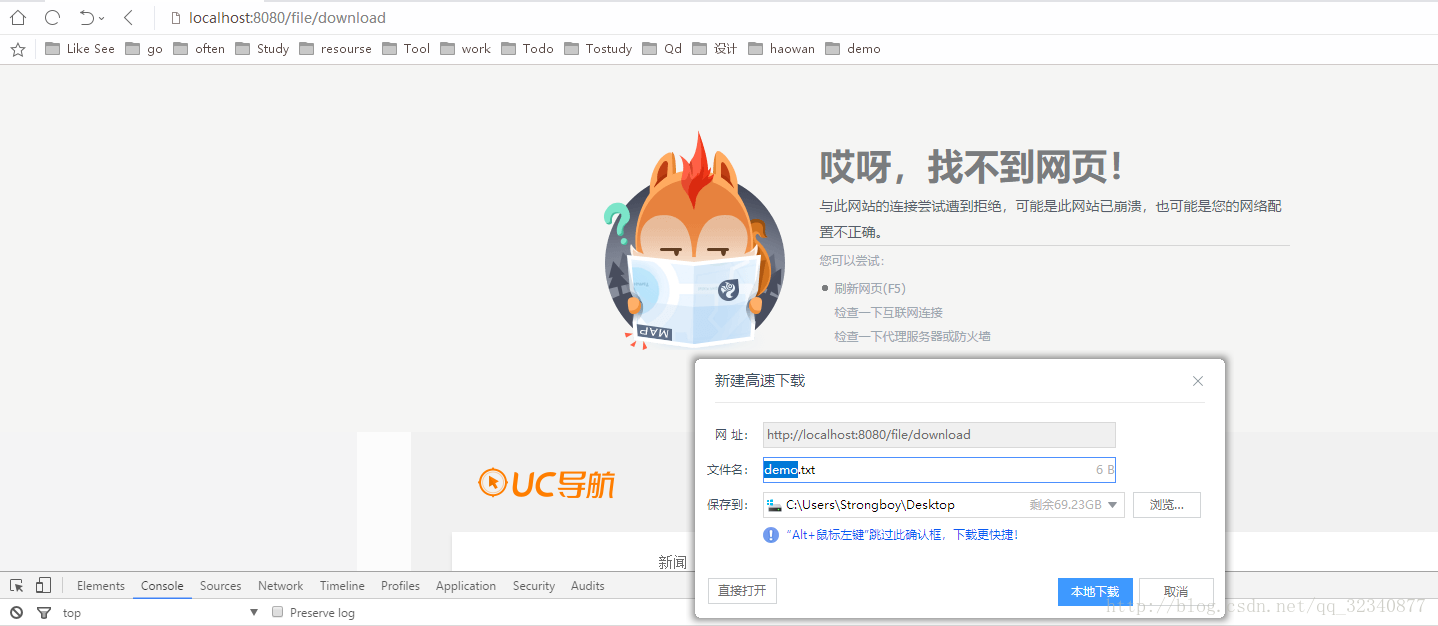Screen dimensions: 1438x626
Task: Switch to the Network tab
Action: 280,585
